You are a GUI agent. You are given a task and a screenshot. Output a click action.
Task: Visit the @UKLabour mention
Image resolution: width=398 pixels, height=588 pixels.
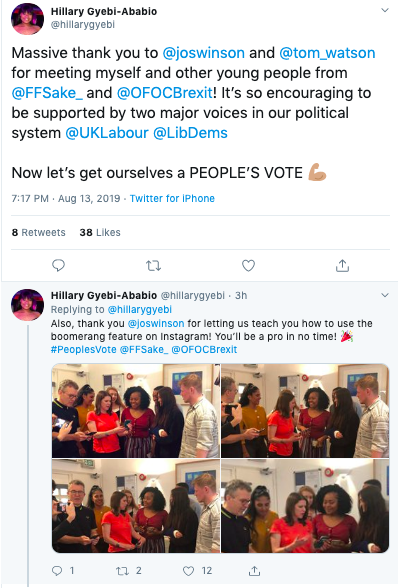point(107,133)
